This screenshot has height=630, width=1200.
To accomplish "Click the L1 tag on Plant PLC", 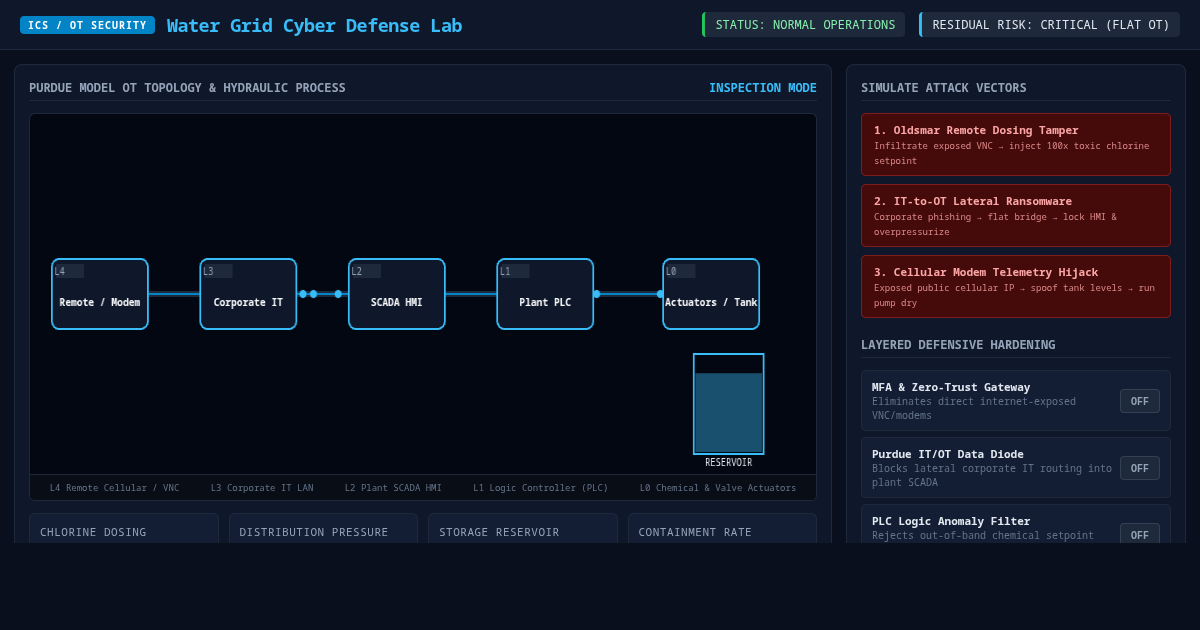I will [x=514, y=271].
